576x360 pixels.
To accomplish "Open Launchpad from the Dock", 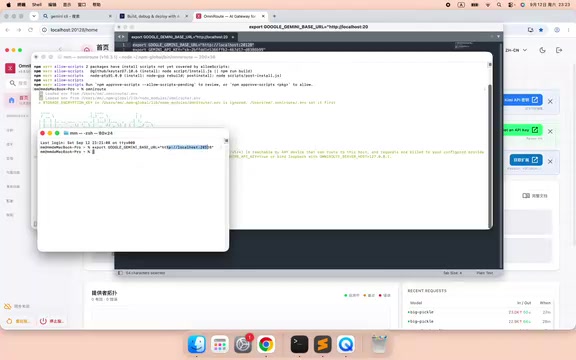I will point(220,344).
